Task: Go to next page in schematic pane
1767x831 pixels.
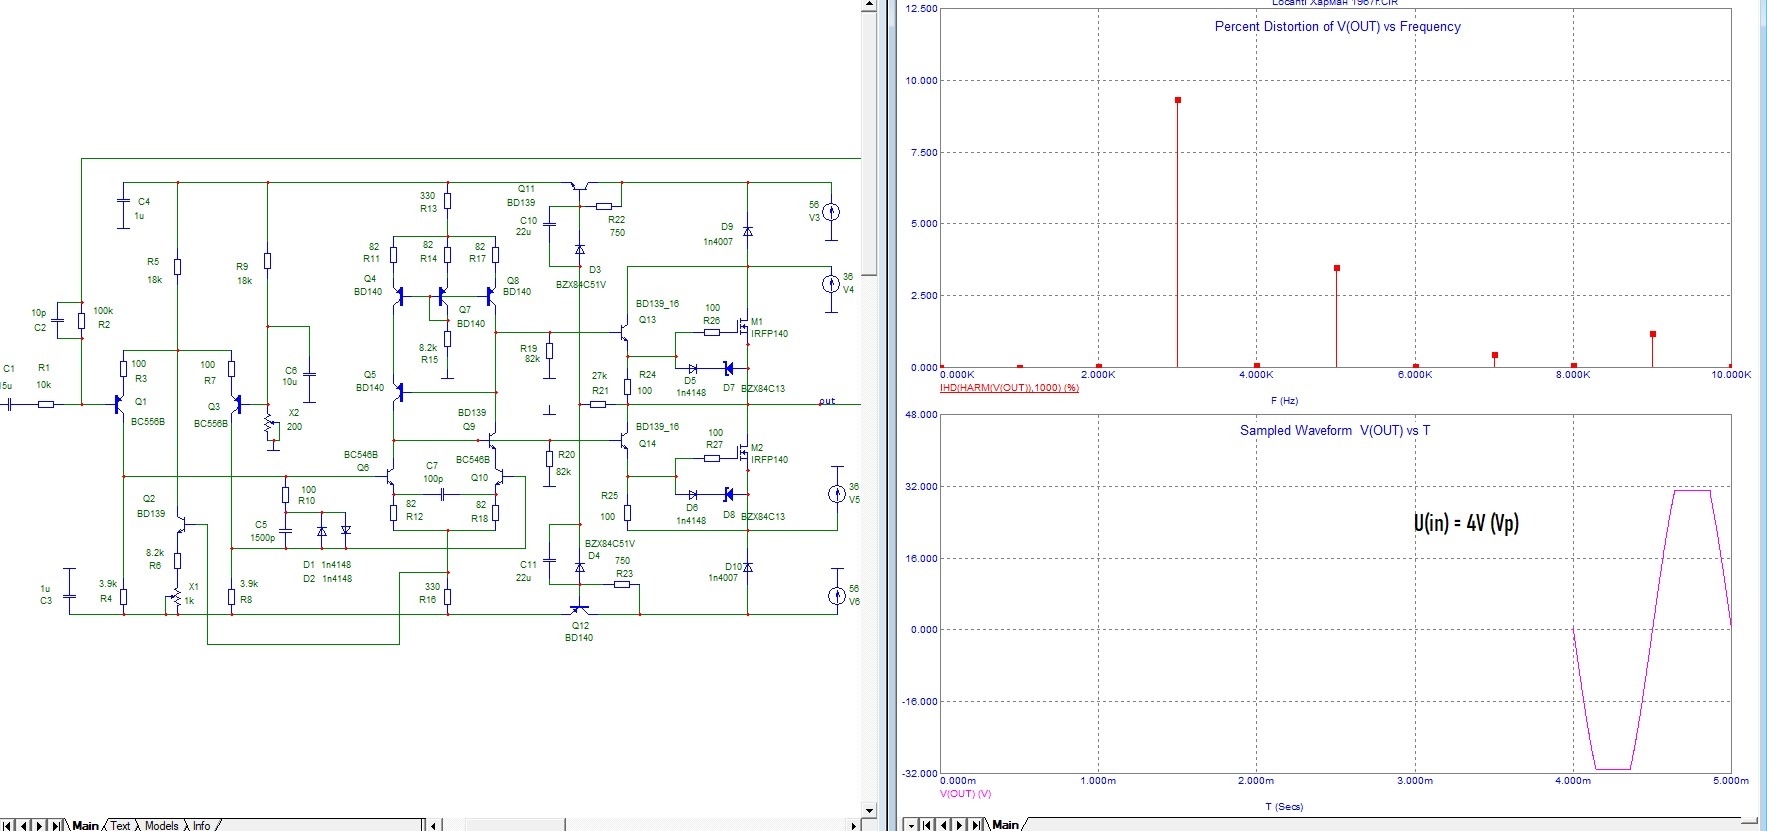Action: (x=40, y=825)
